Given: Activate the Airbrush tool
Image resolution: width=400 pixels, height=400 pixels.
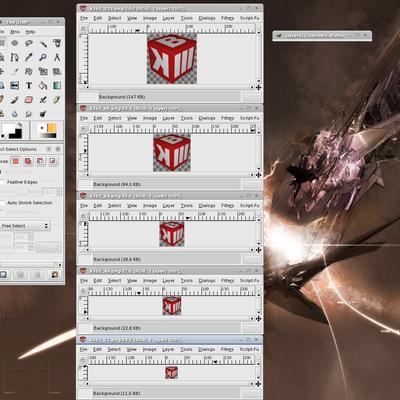Looking at the screenshot, I should 43,100.
